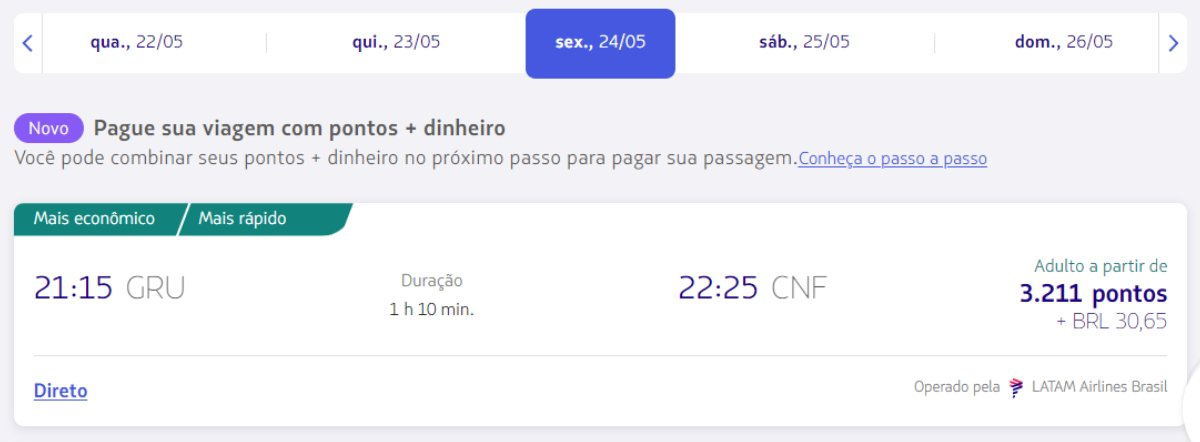The width and height of the screenshot is (1200, 442).
Task: Select the qui., 23/05 date tab
Action: click(396, 43)
